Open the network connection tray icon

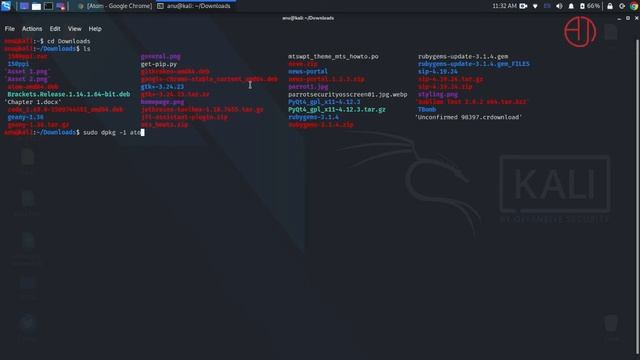pyautogui.click(x=535, y=6)
